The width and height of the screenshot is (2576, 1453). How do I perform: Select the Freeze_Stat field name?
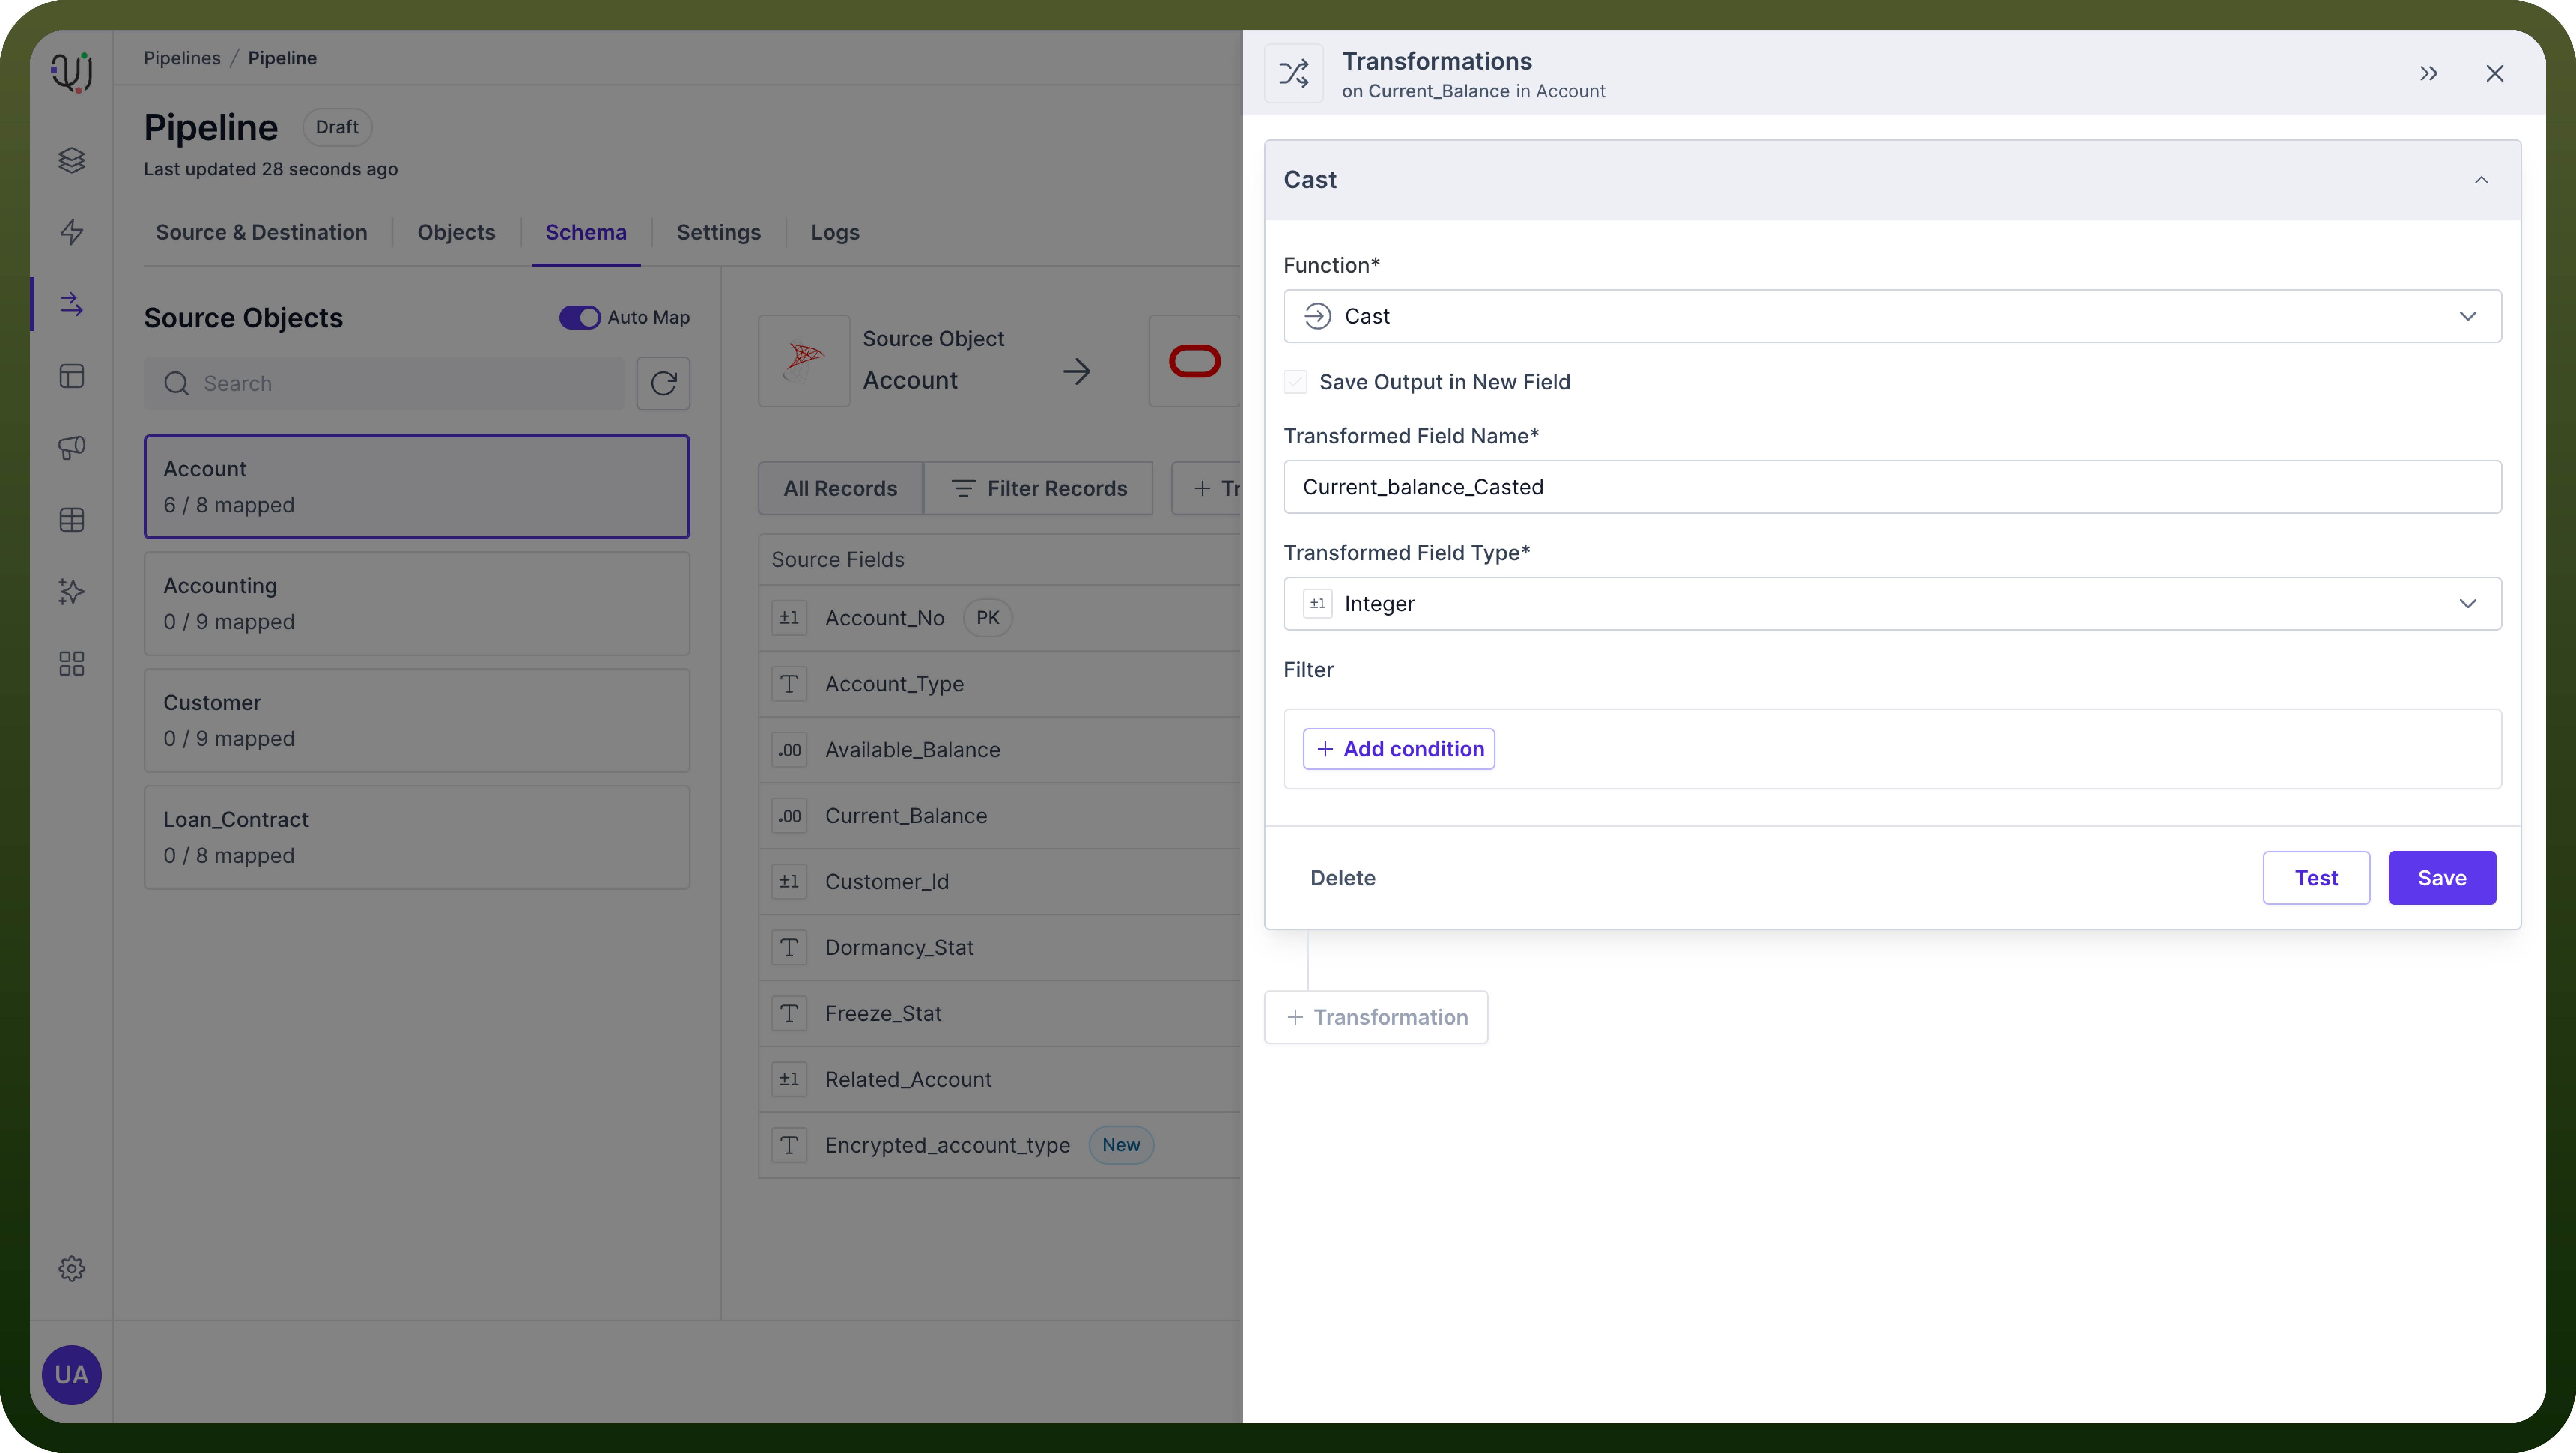(x=883, y=1014)
